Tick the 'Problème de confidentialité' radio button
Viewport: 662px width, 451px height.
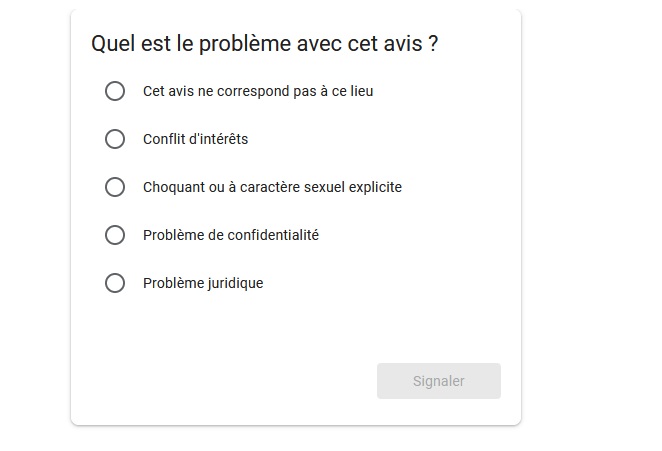tap(115, 235)
